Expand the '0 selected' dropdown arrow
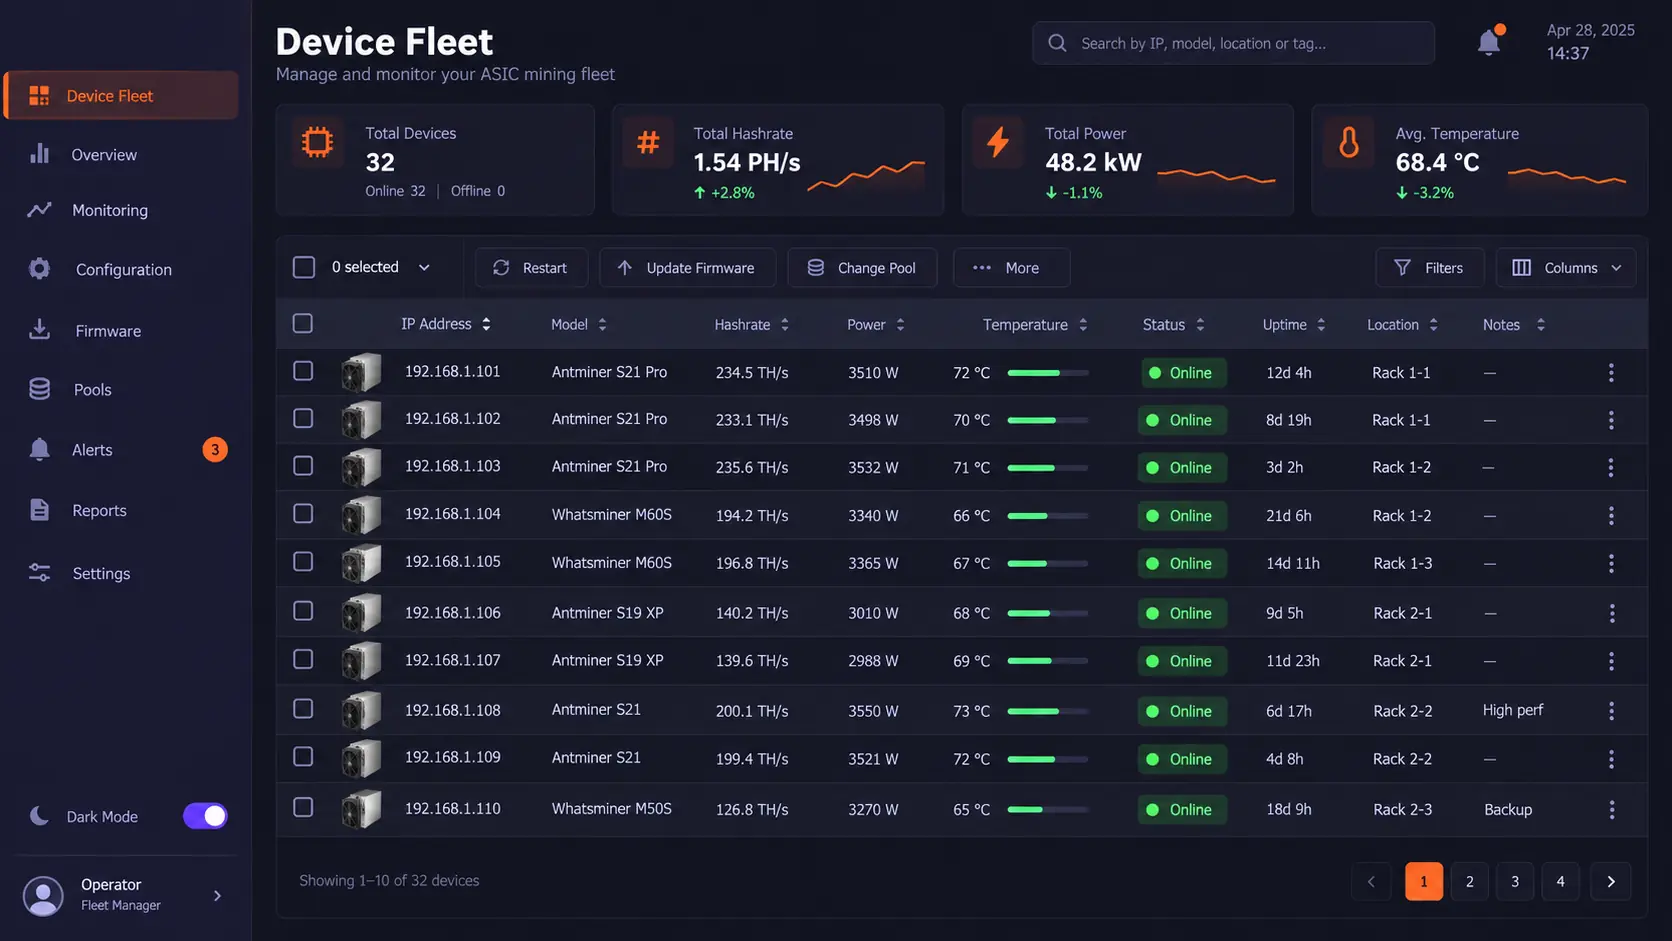Image resolution: width=1672 pixels, height=941 pixels. [424, 268]
